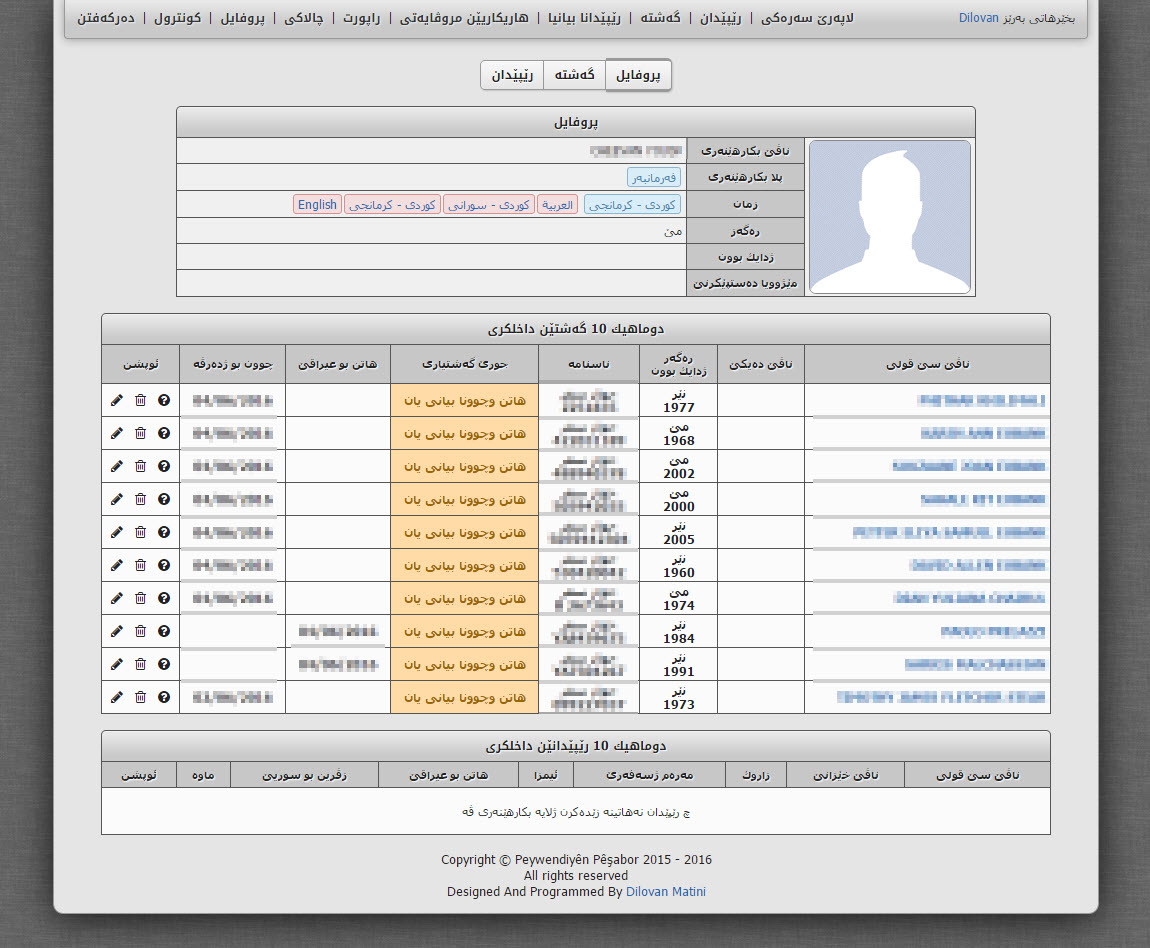Open the راپورت reports menu item
1150x948 pixels.
click(362, 18)
